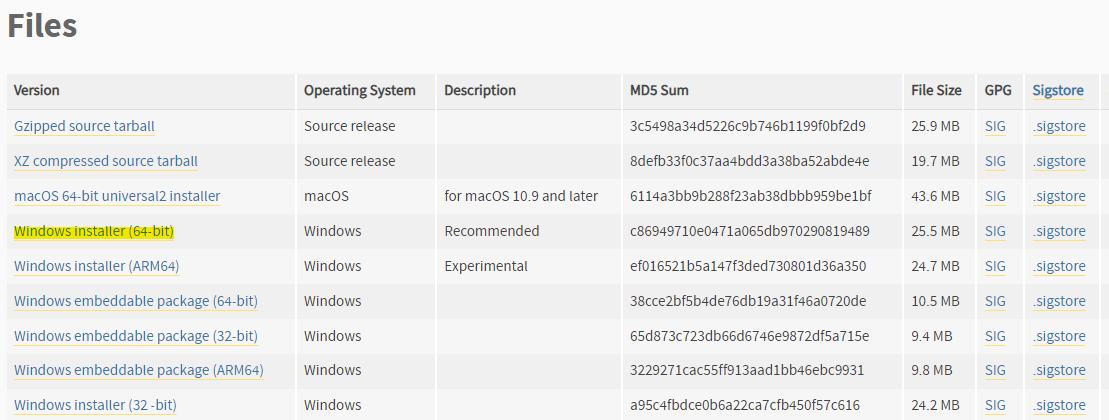
Task: Click 'for macOS 10.9 and later' description
Action: [x=521, y=196]
